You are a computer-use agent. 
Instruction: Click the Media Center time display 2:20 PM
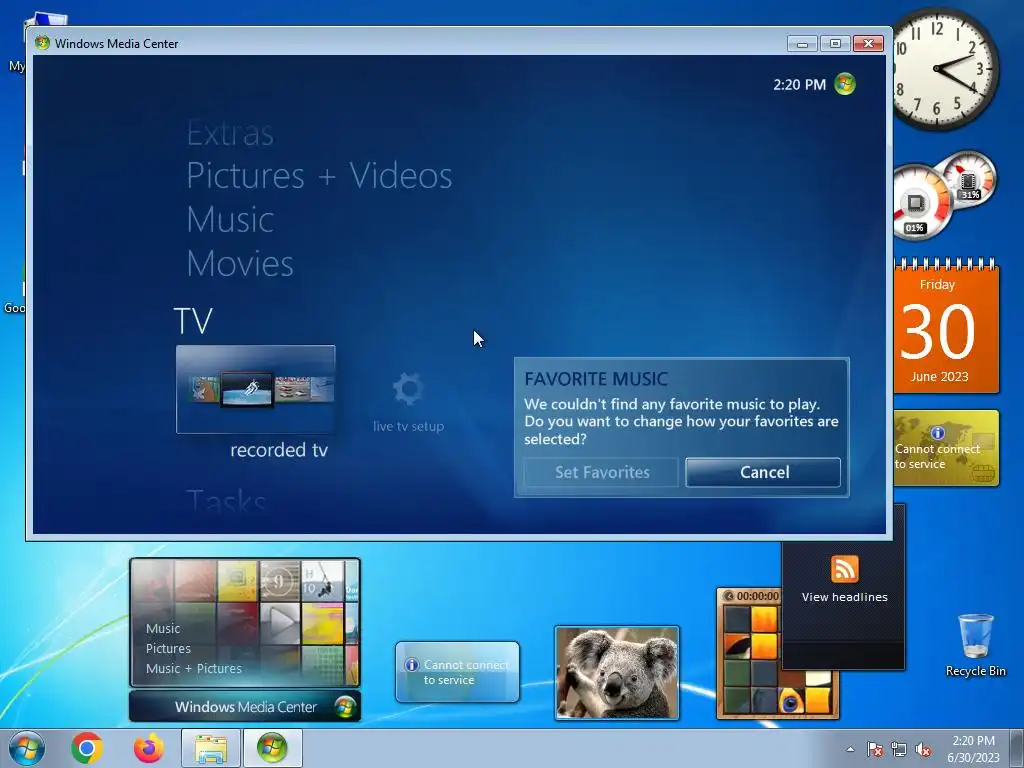799,85
